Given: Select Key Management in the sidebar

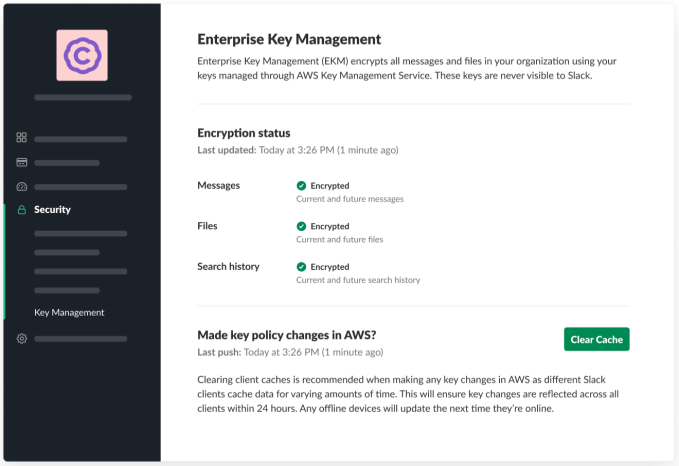Looking at the screenshot, I should (69, 312).
